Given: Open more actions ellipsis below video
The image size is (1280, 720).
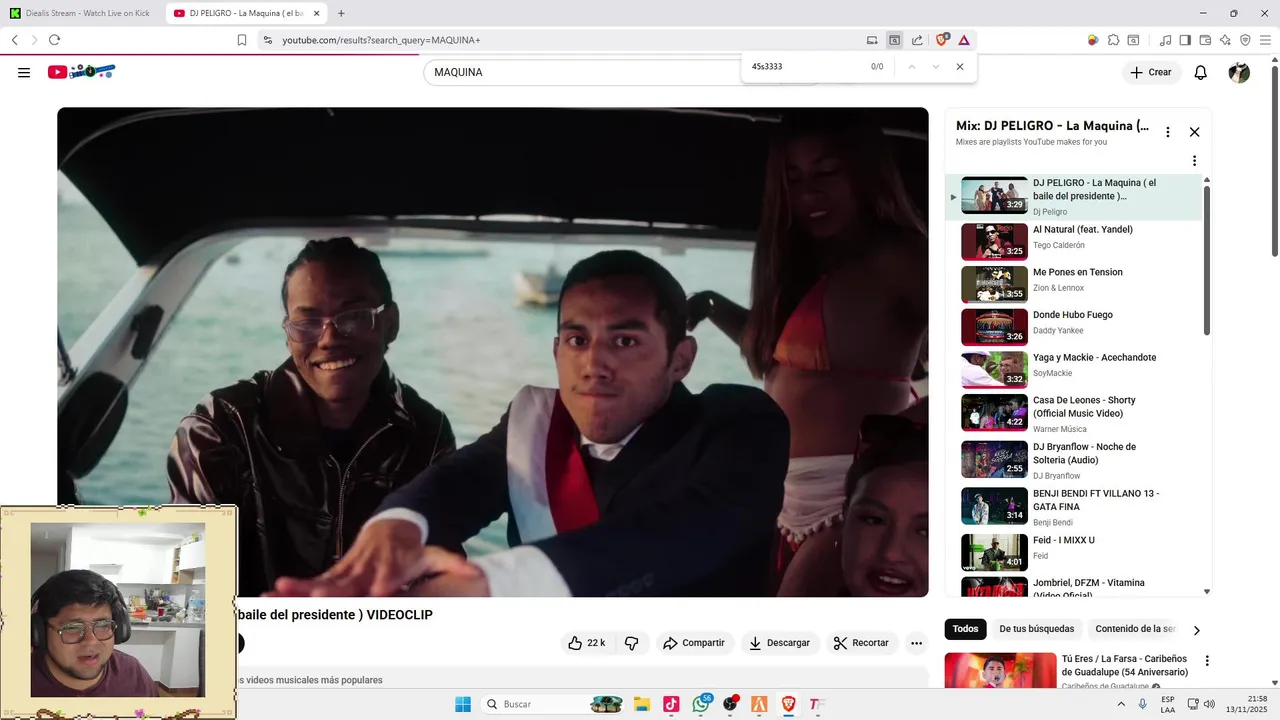Looking at the screenshot, I should pyautogui.click(x=916, y=643).
